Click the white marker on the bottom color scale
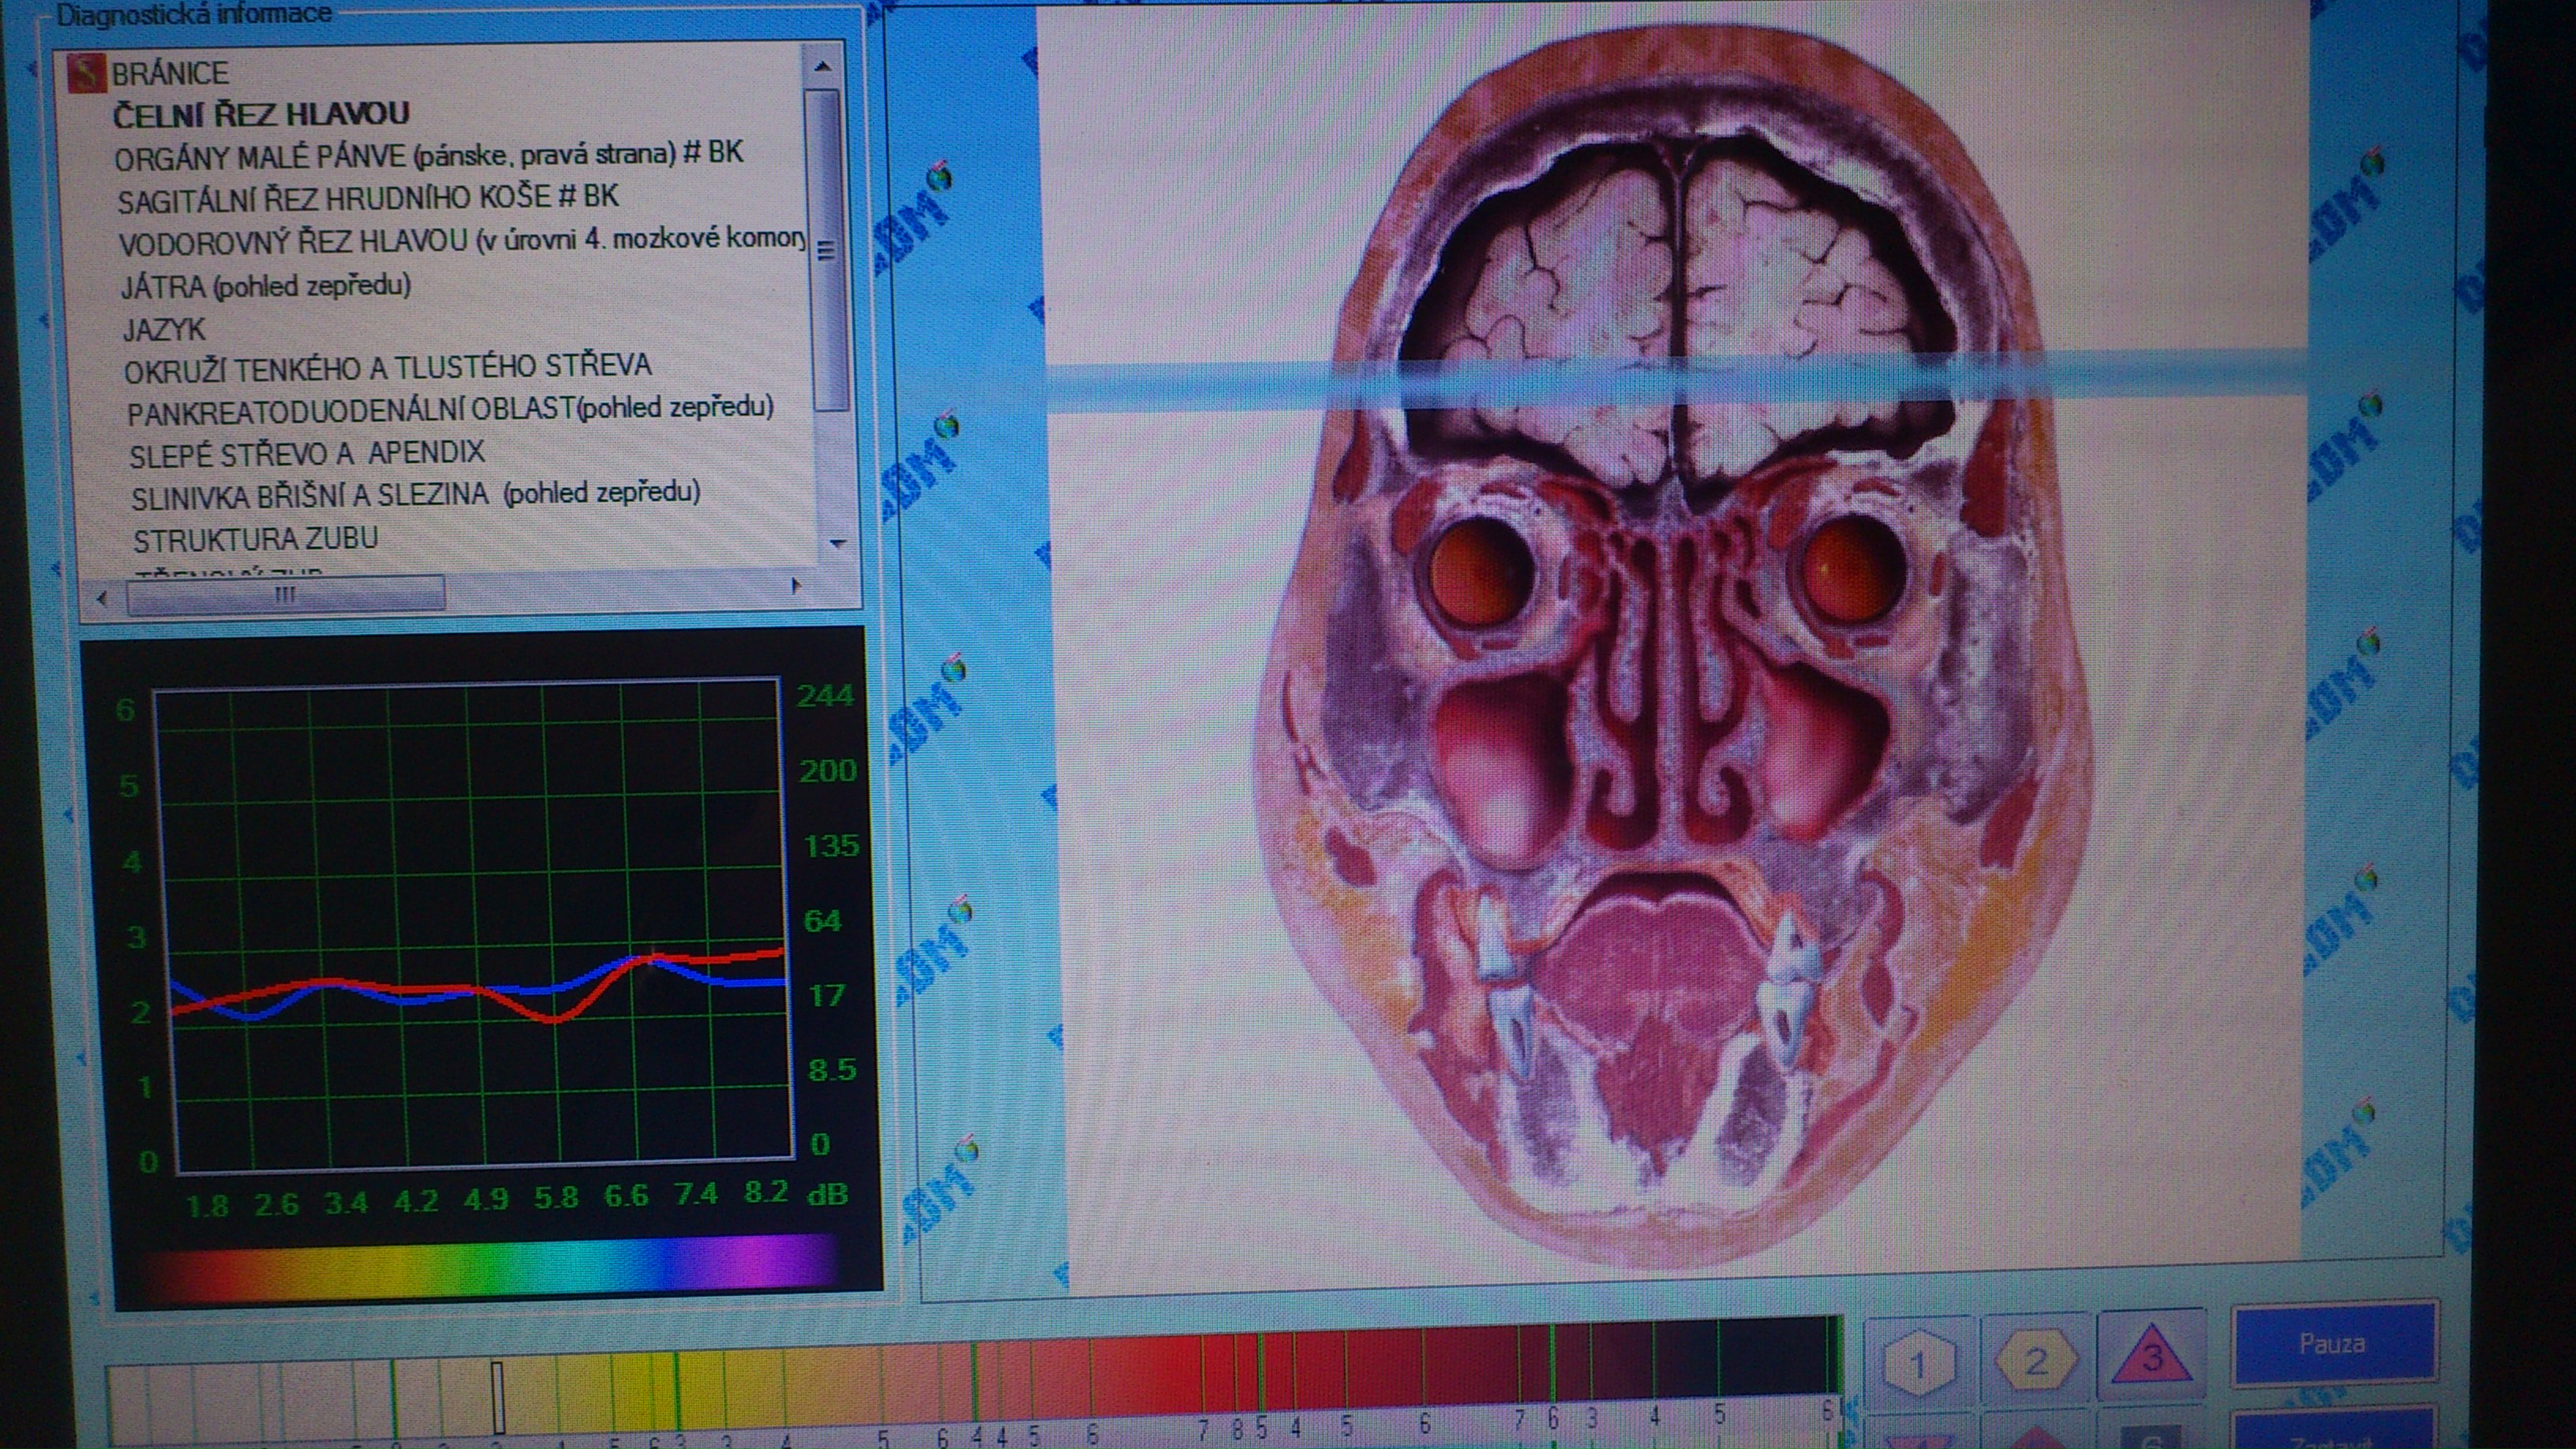 [x=497, y=1396]
